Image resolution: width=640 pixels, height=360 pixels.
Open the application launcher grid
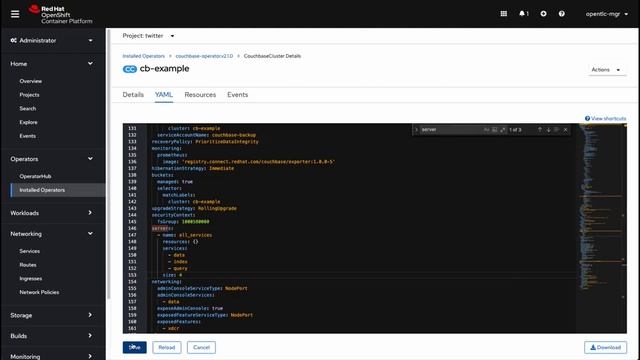coord(504,13)
